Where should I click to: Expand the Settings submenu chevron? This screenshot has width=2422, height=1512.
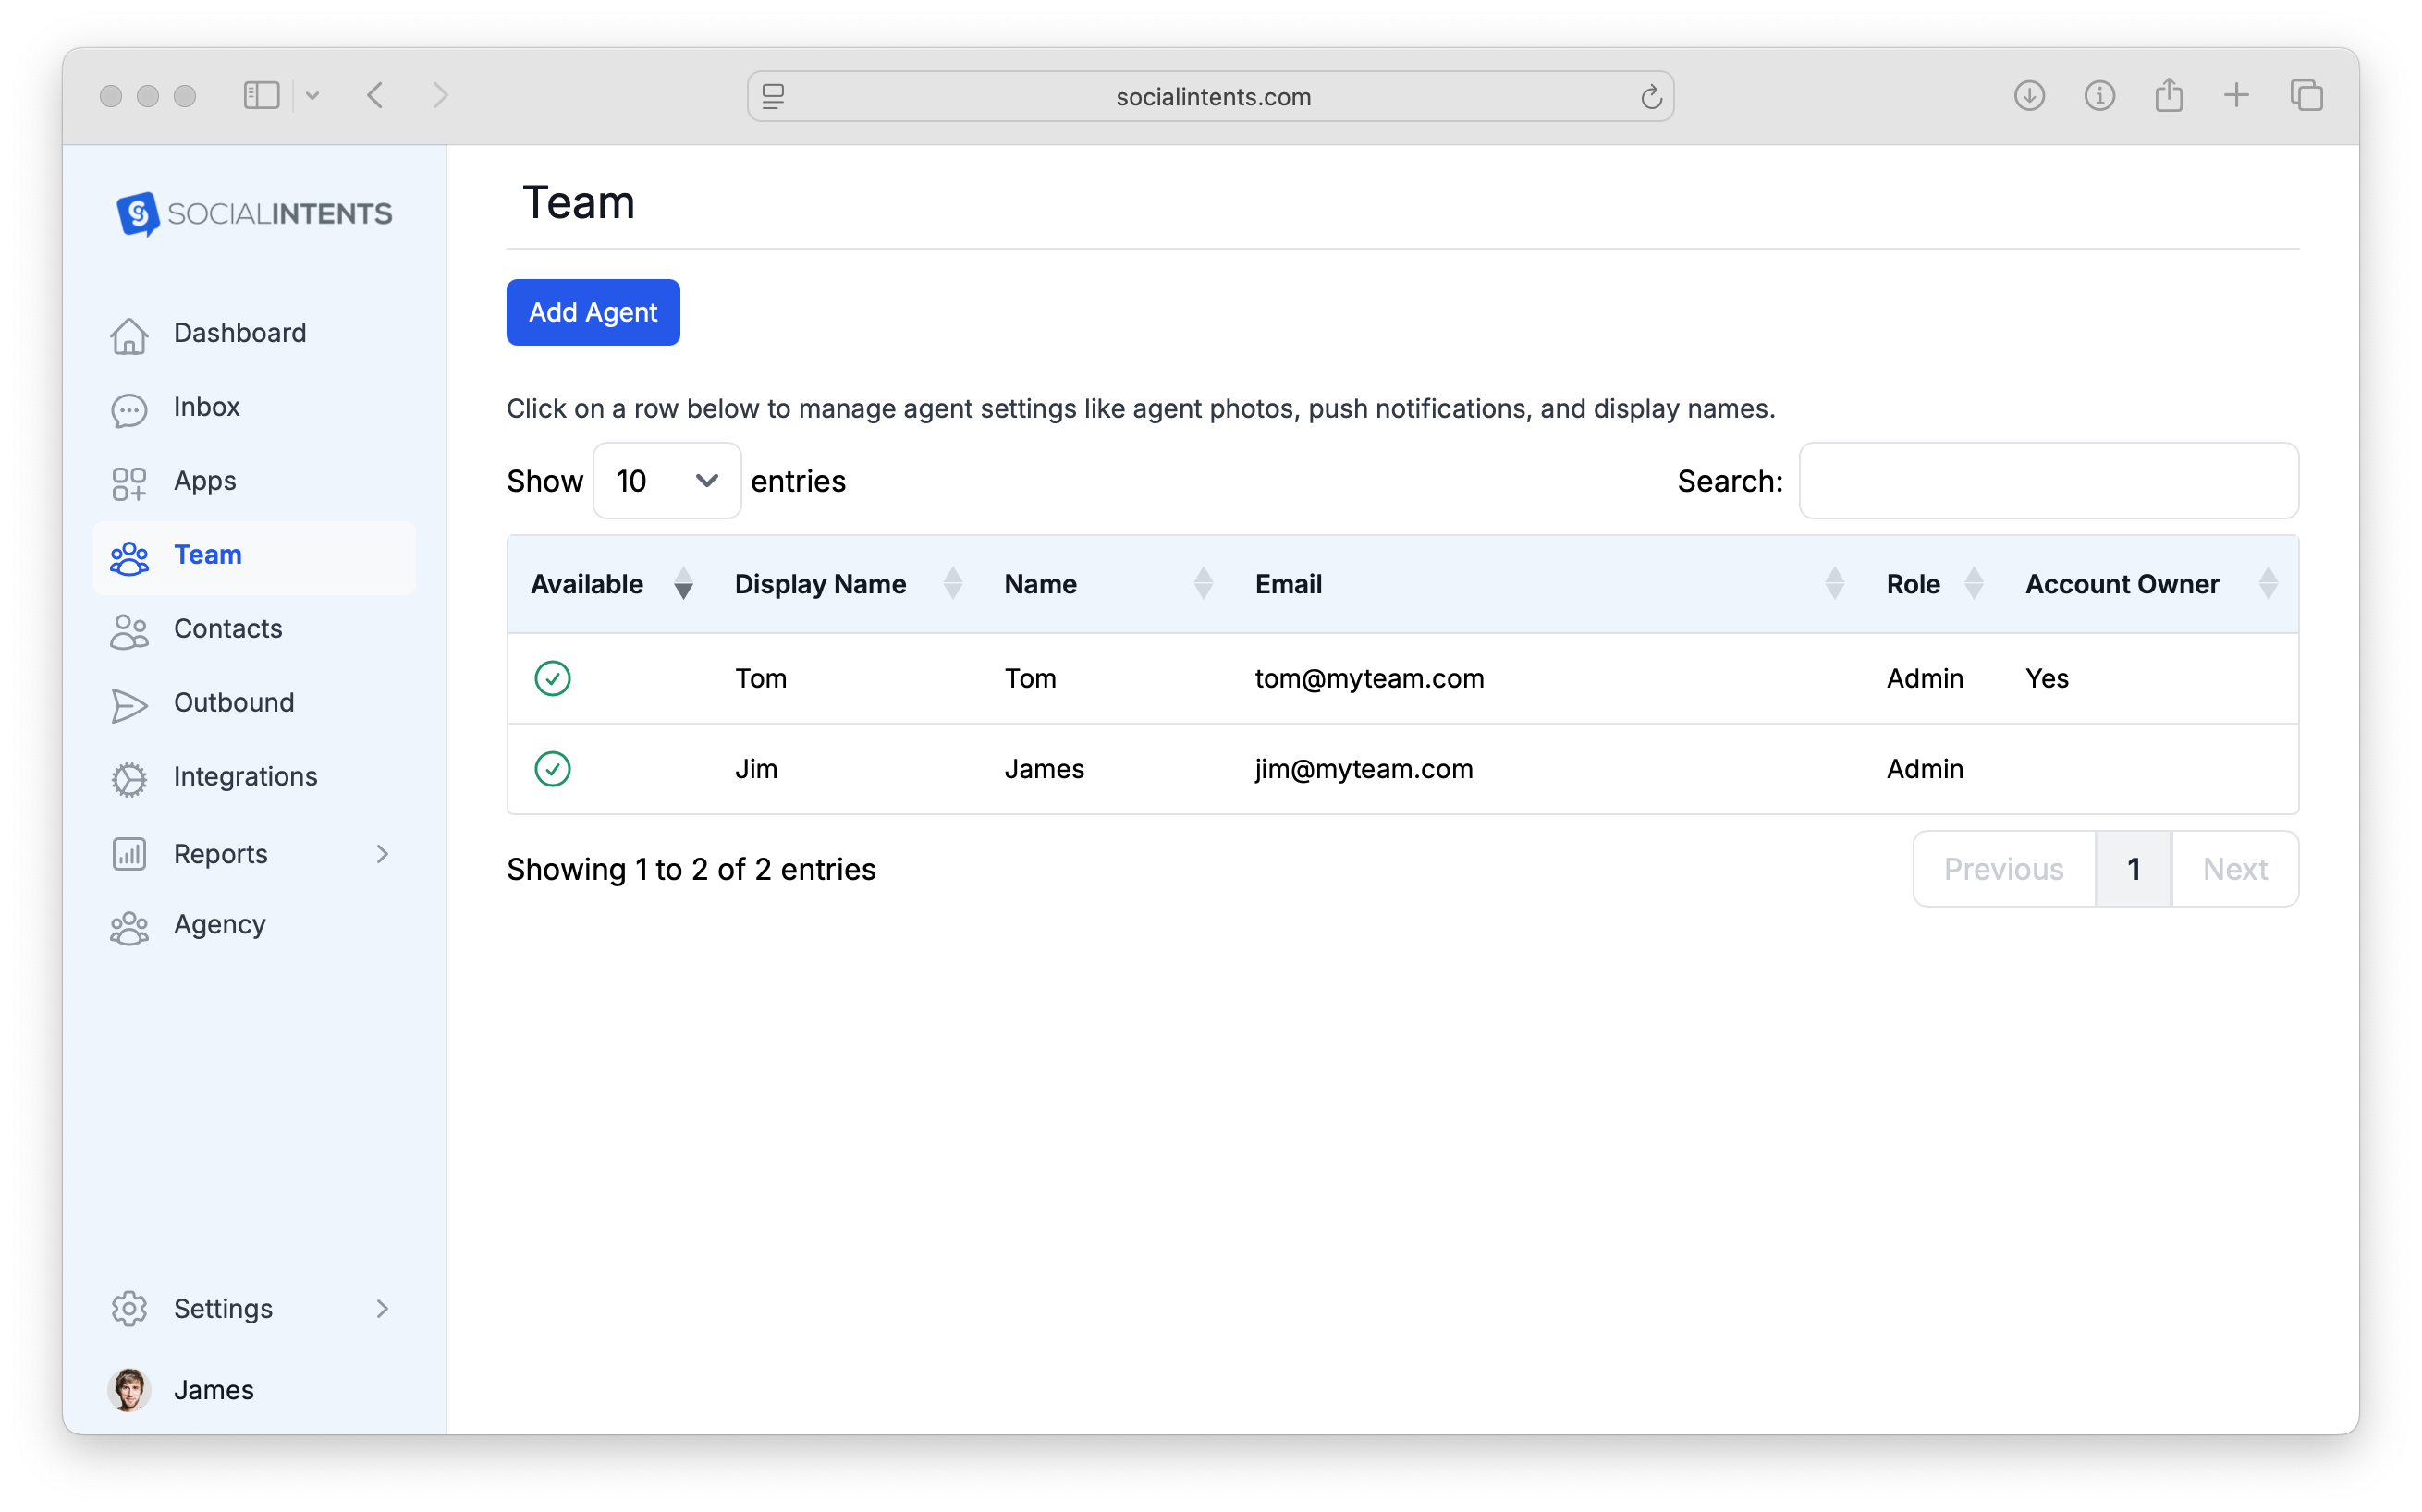tap(382, 1309)
